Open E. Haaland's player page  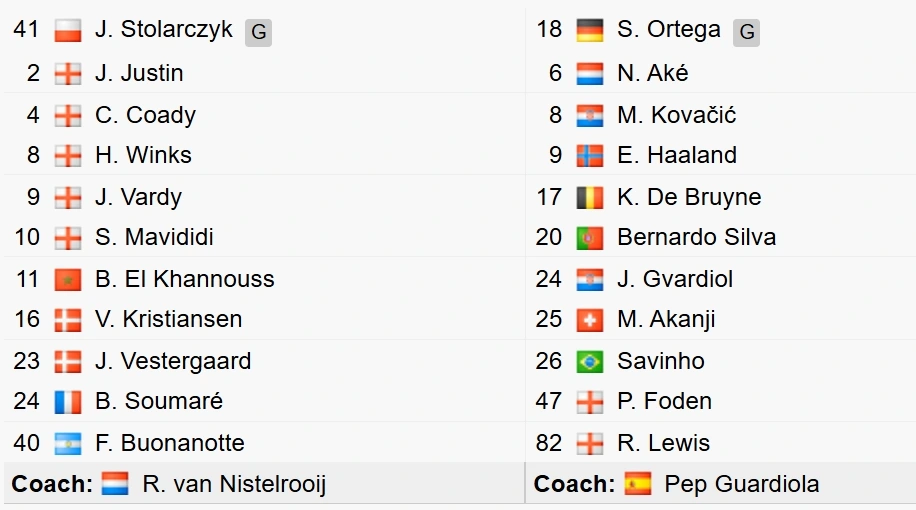tap(676, 155)
